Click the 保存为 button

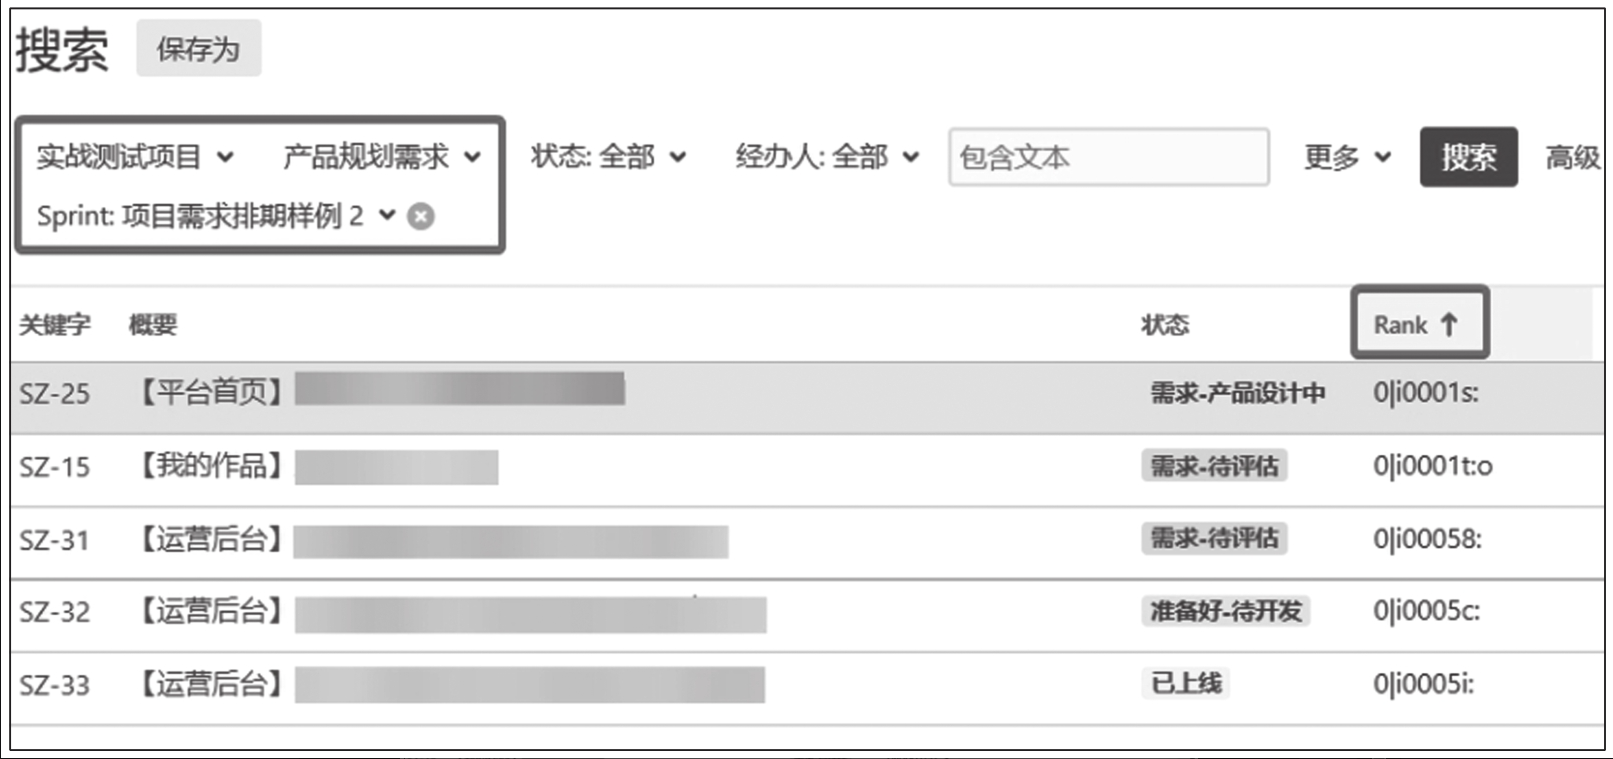coord(198,49)
